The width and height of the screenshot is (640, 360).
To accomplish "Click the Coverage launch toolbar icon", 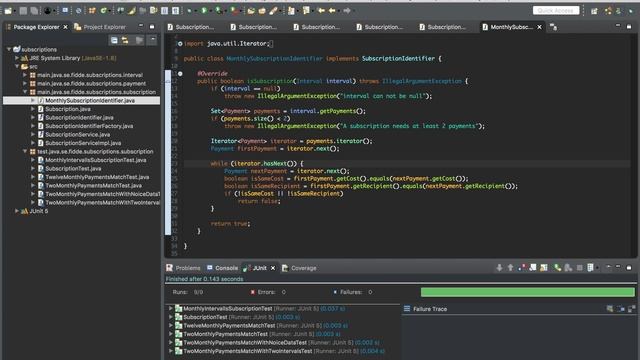I will pyautogui.click(x=219, y=11).
